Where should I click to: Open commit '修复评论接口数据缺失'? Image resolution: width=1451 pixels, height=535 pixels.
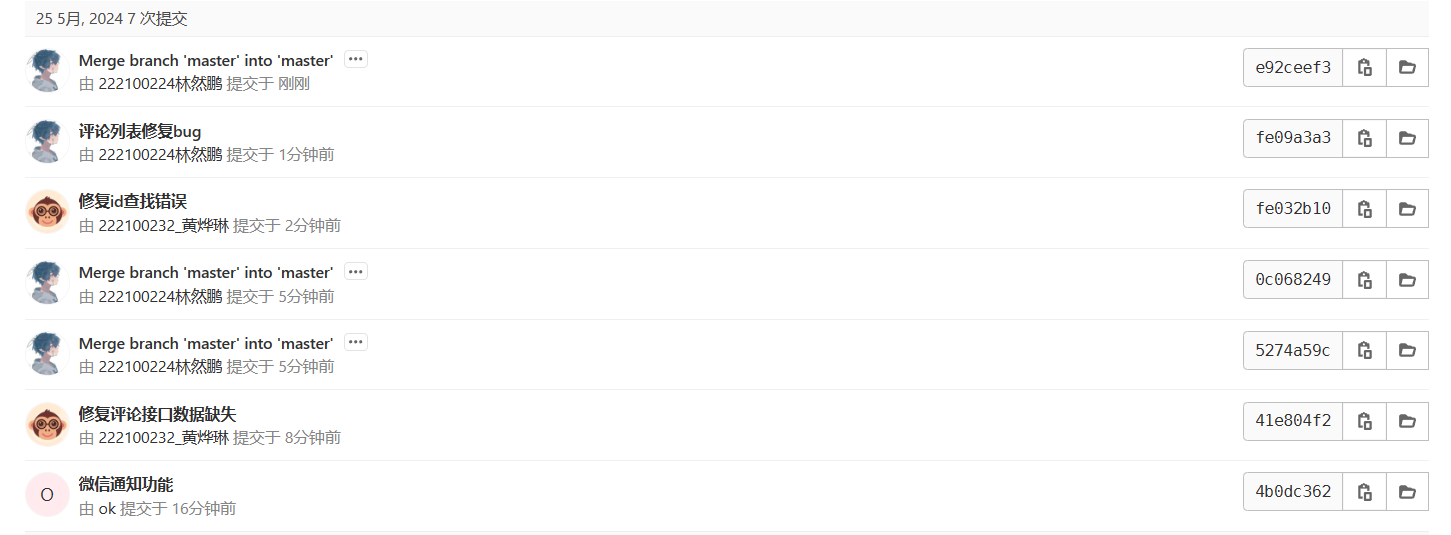158,414
